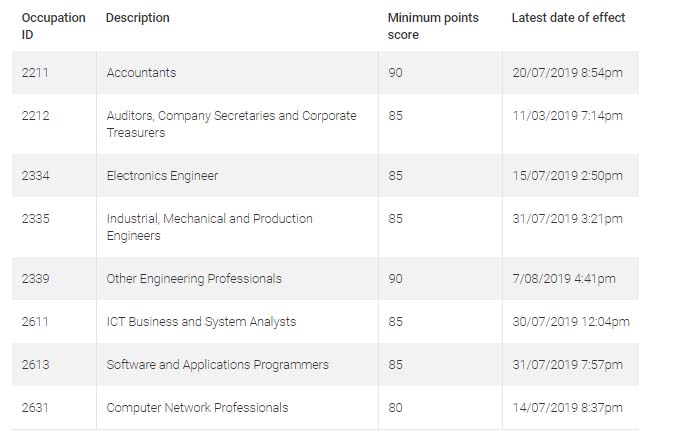Click occupation ID 2334
677x432 pixels.
click(x=35, y=176)
